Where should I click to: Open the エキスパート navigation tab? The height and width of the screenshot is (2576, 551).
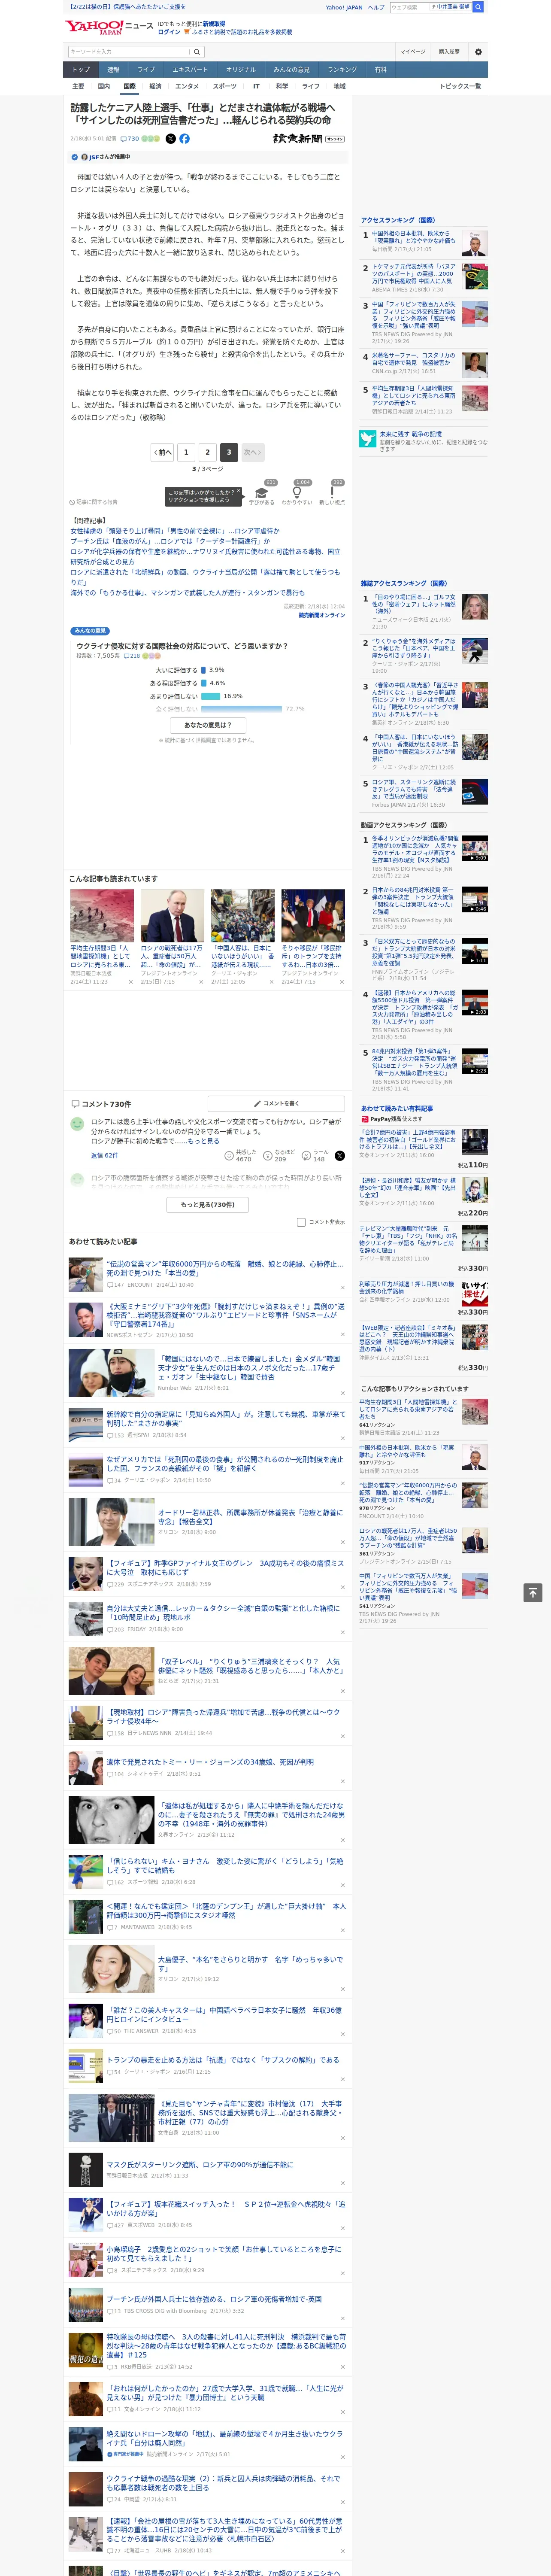[190, 69]
